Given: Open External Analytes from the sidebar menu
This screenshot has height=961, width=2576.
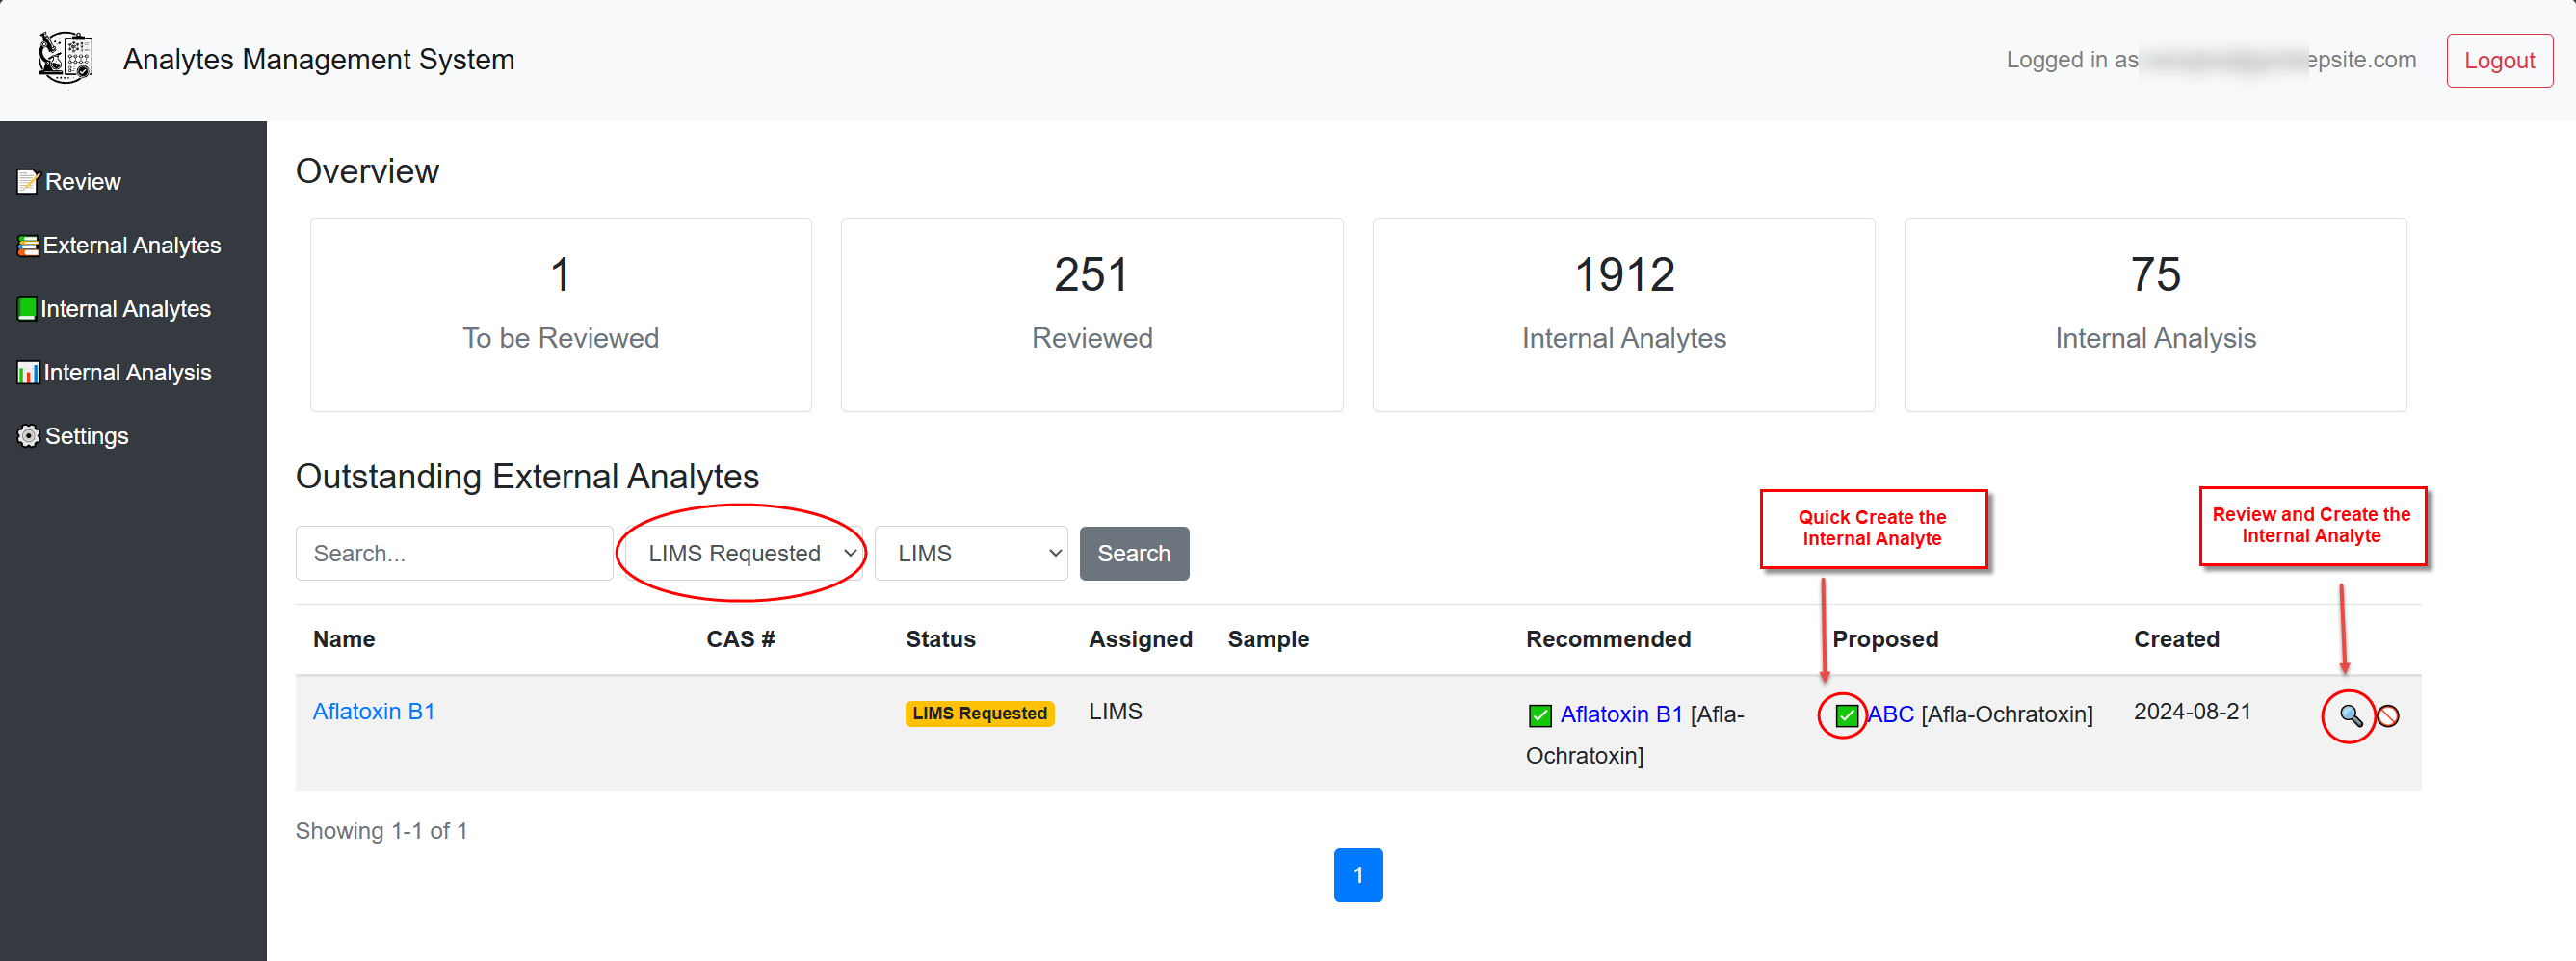Looking at the screenshot, I should 131,246.
